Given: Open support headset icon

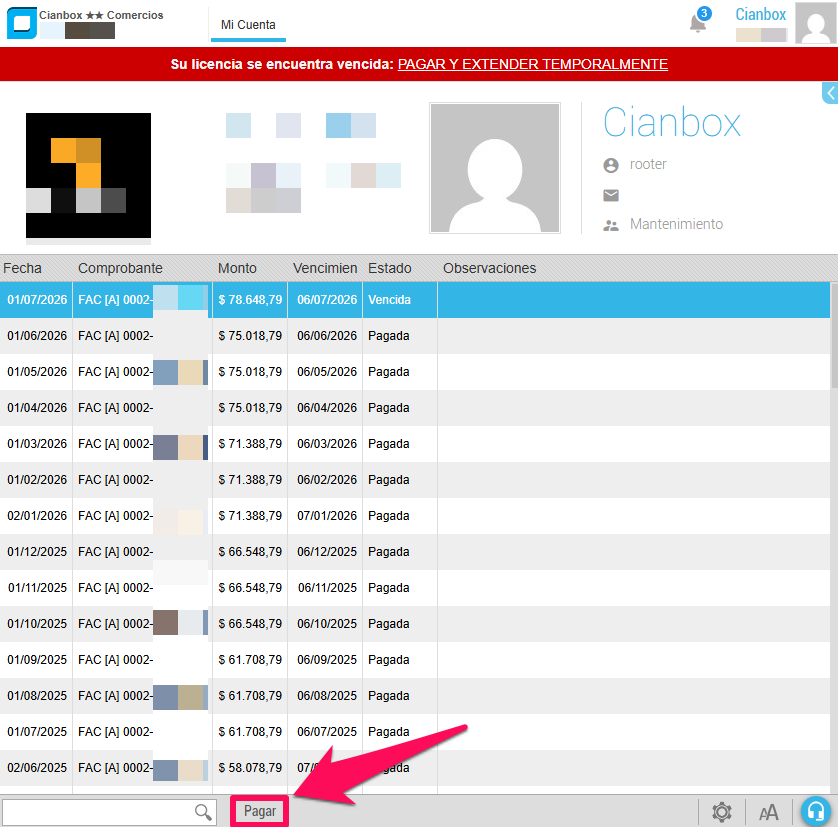Looking at the screenshot, I should 816,811.
